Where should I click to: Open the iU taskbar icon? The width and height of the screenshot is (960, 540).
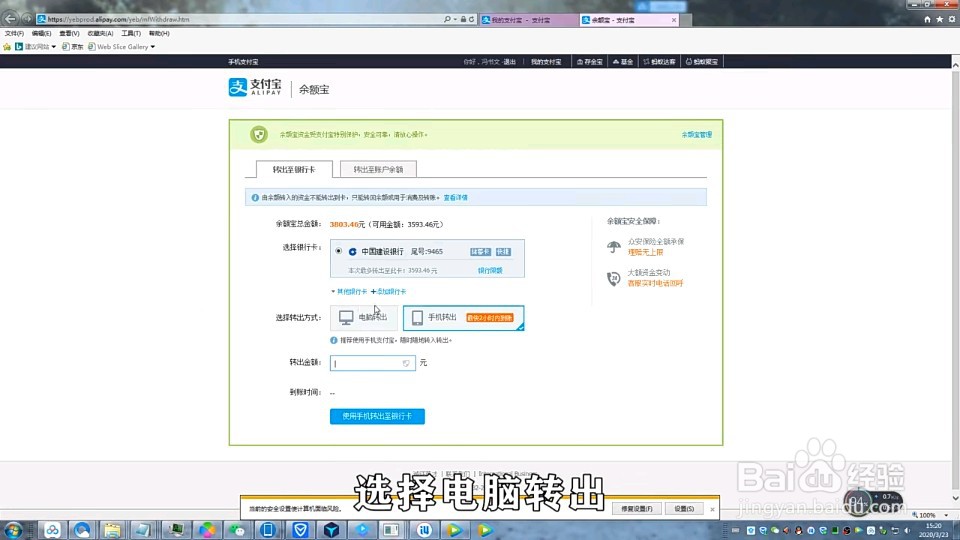pyautogui.click(x=424, y=530)
